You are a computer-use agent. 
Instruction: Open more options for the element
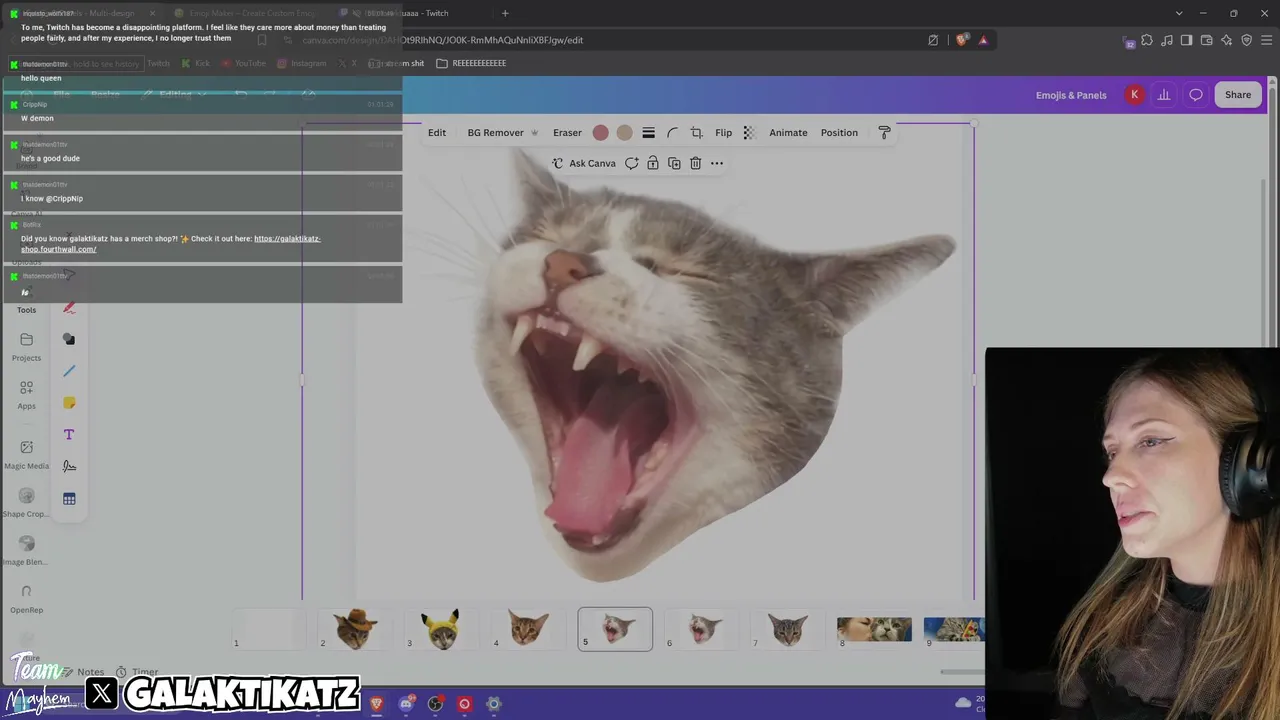(x=716, y=163)
